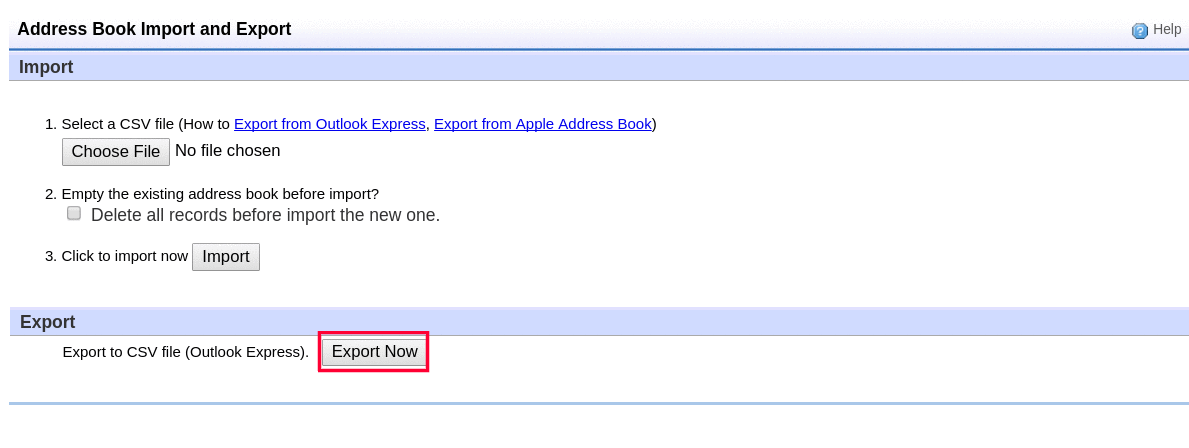This screenshot has width=1189, height=448.
Task: Click the 'Select a CSV file' step text
Action: [117, 124]
